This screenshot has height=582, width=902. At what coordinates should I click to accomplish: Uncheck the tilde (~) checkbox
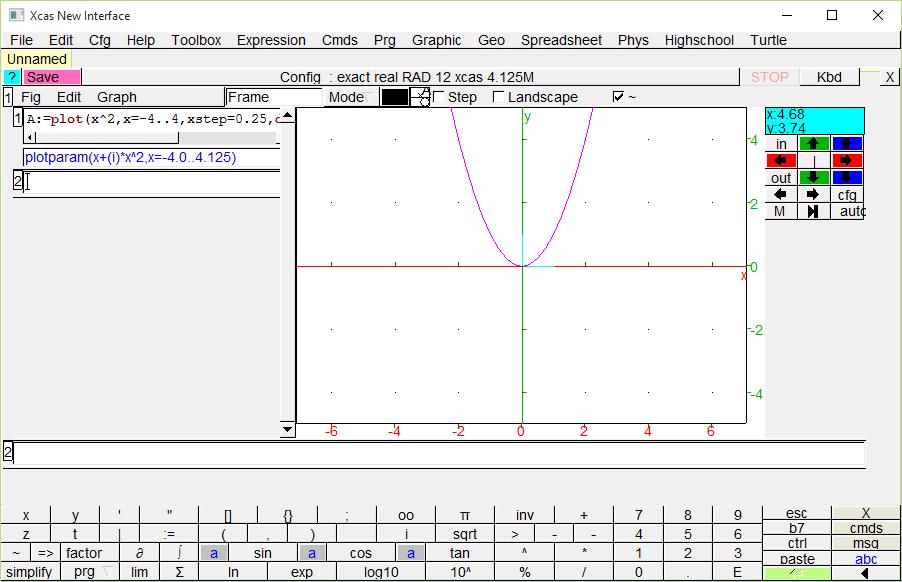618,97
